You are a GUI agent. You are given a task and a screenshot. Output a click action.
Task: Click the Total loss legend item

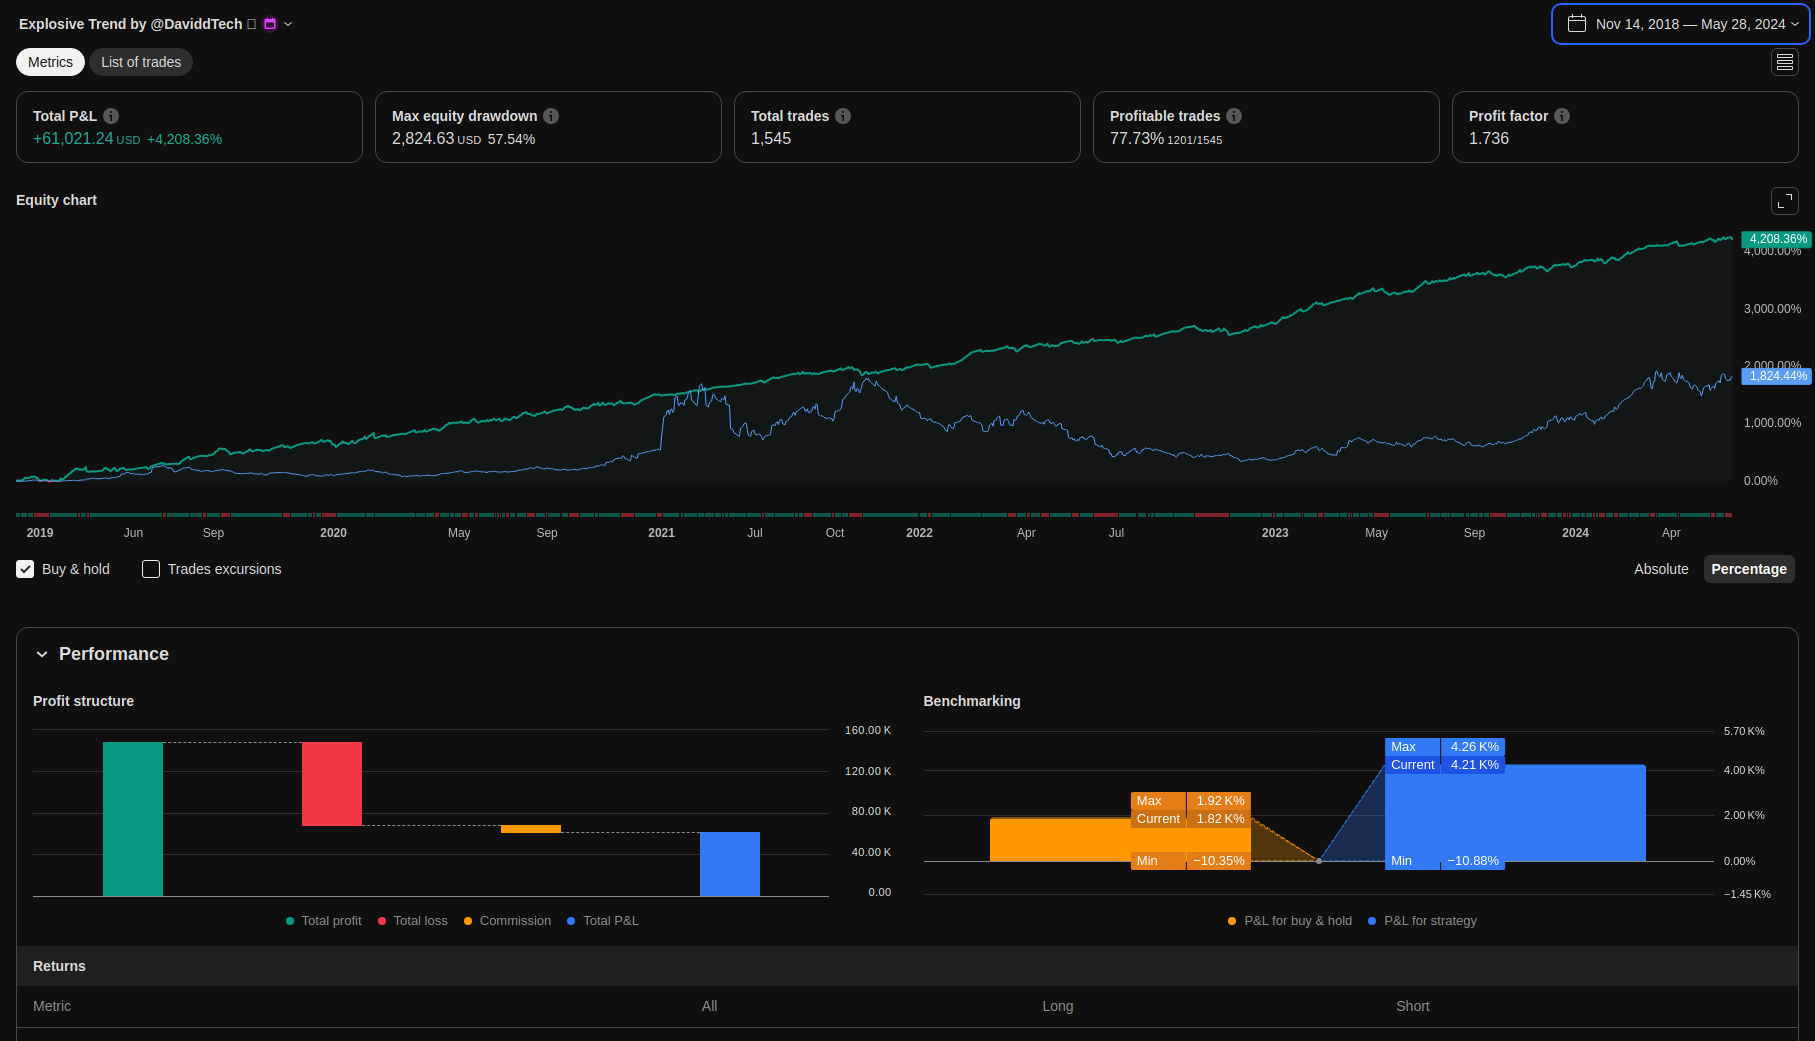(413, 921)
